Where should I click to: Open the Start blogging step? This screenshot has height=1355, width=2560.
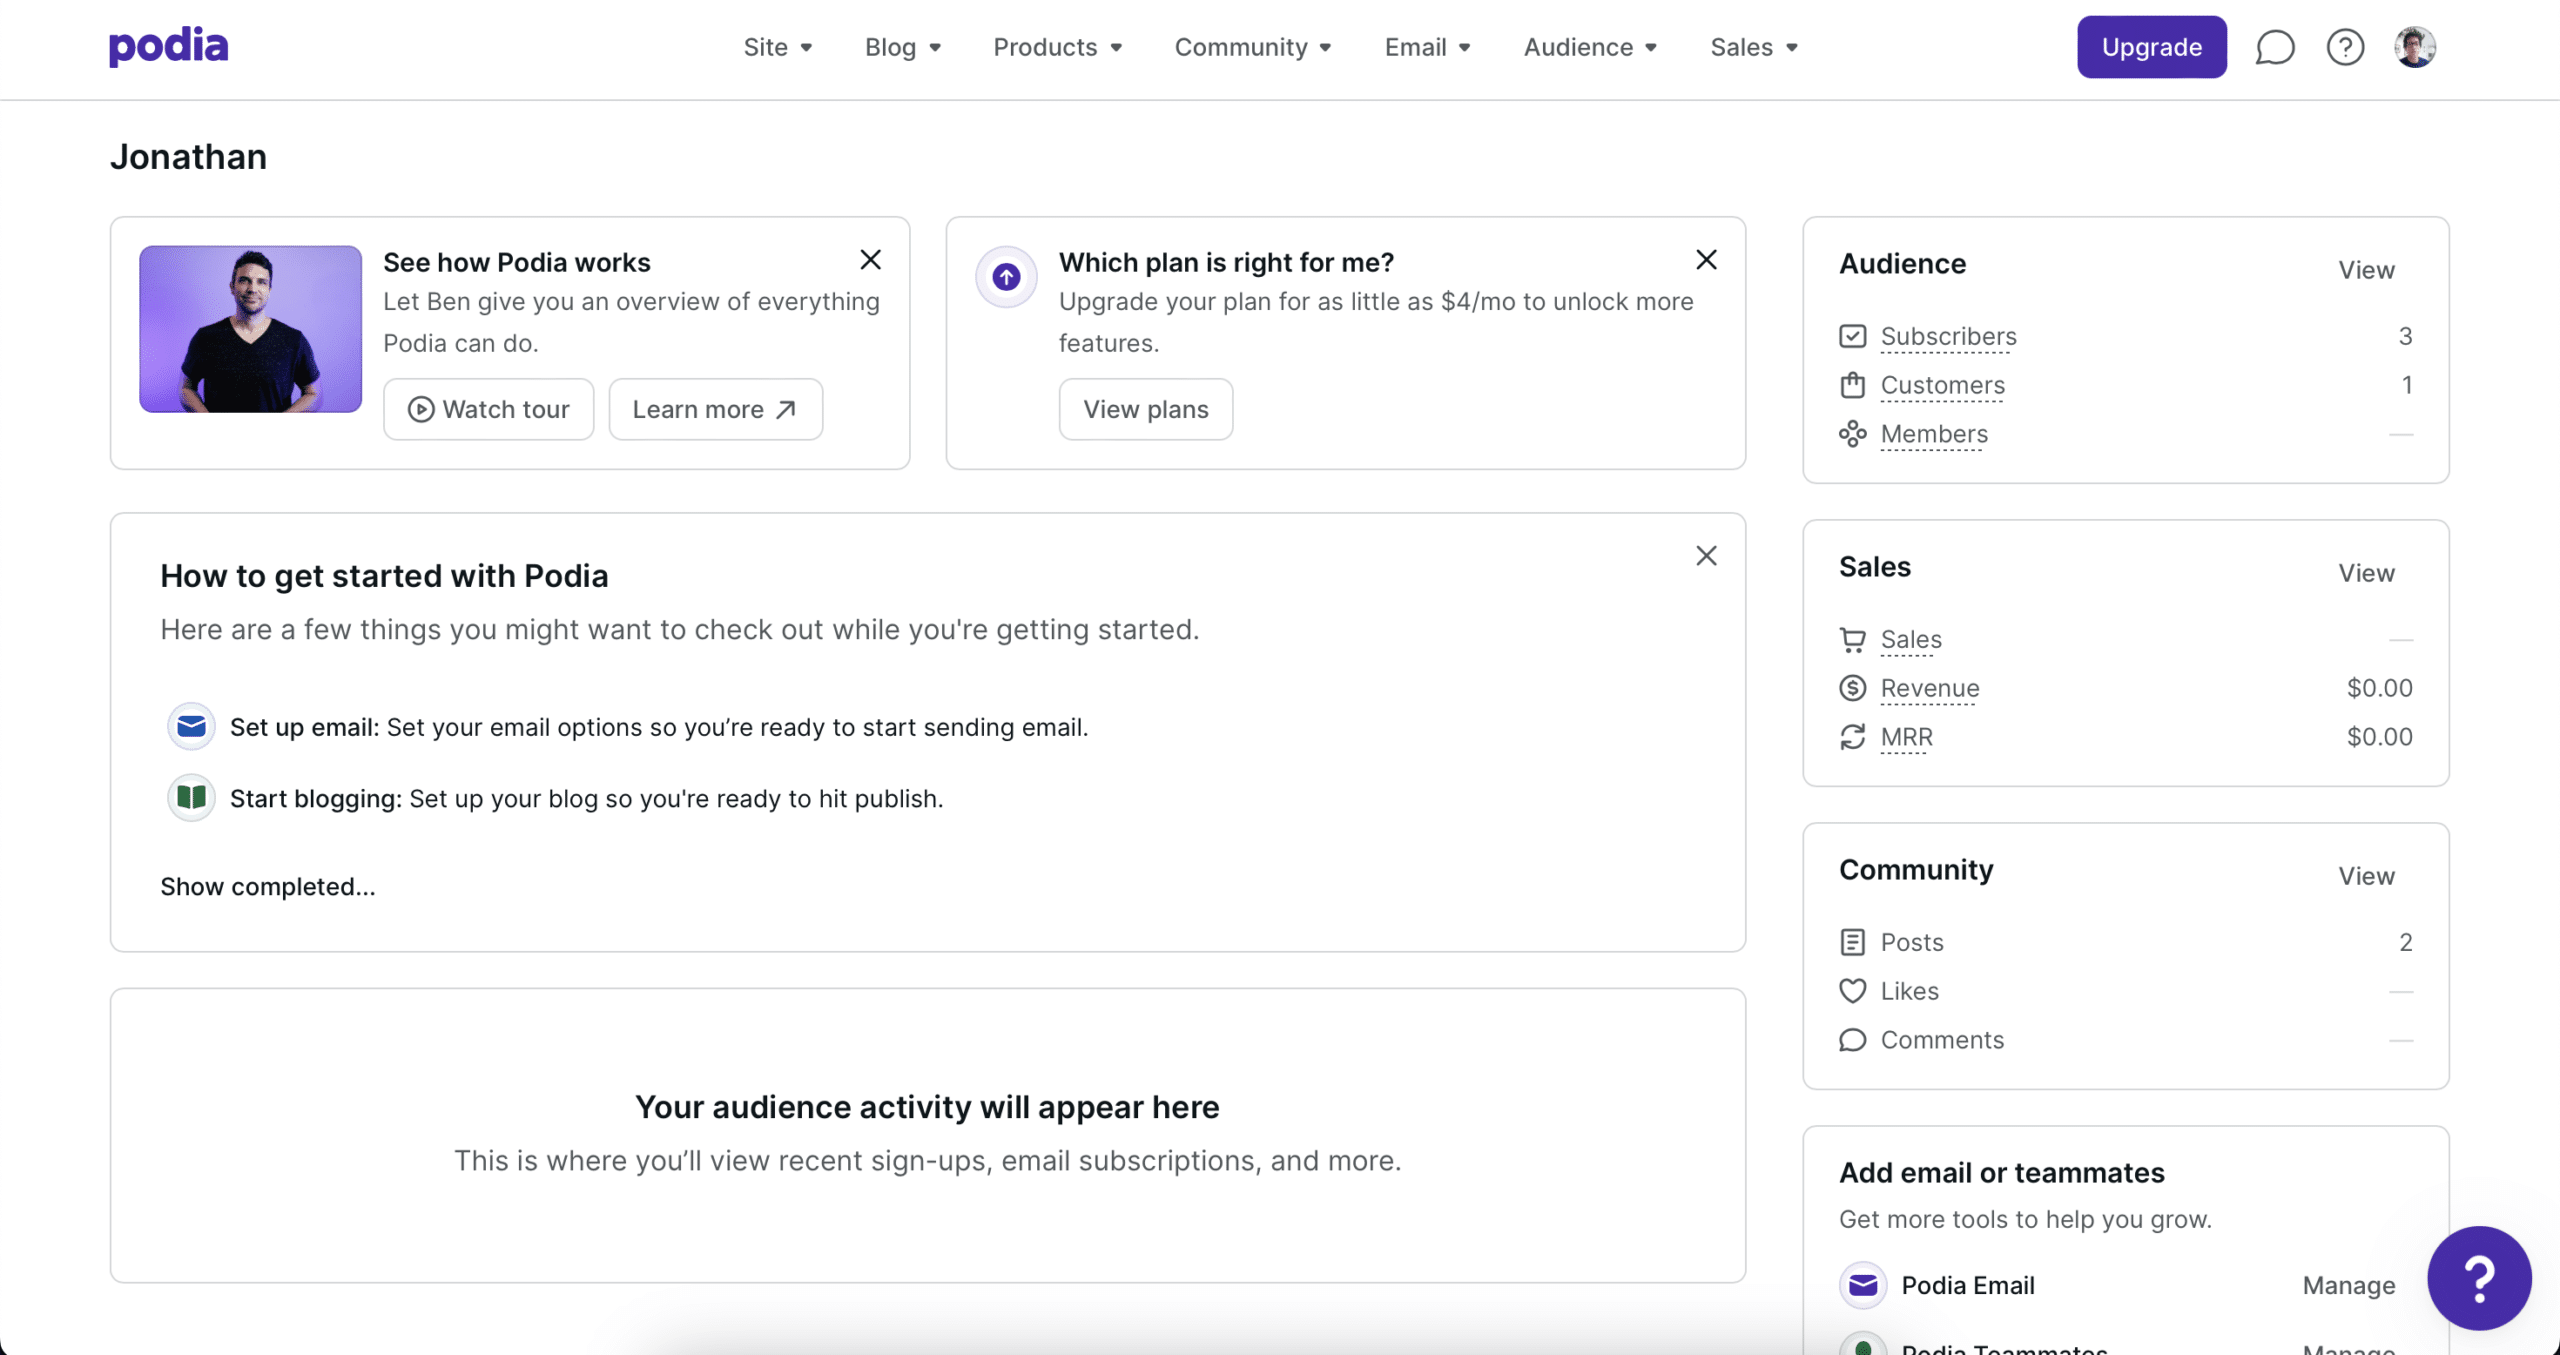click(x=586, y=798)
